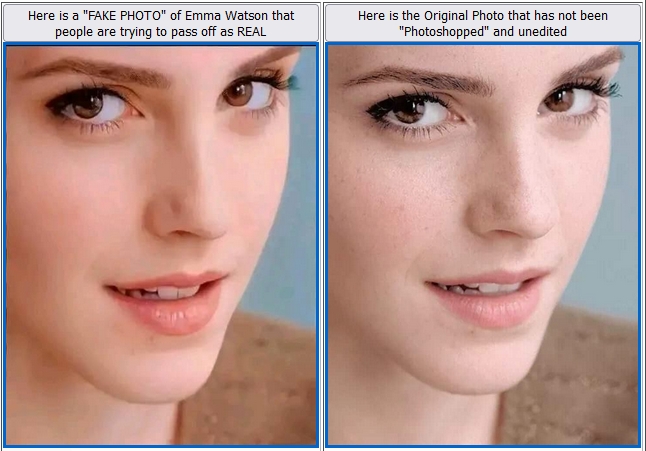Click the word "REAL" in left caption

coord(252,31)
